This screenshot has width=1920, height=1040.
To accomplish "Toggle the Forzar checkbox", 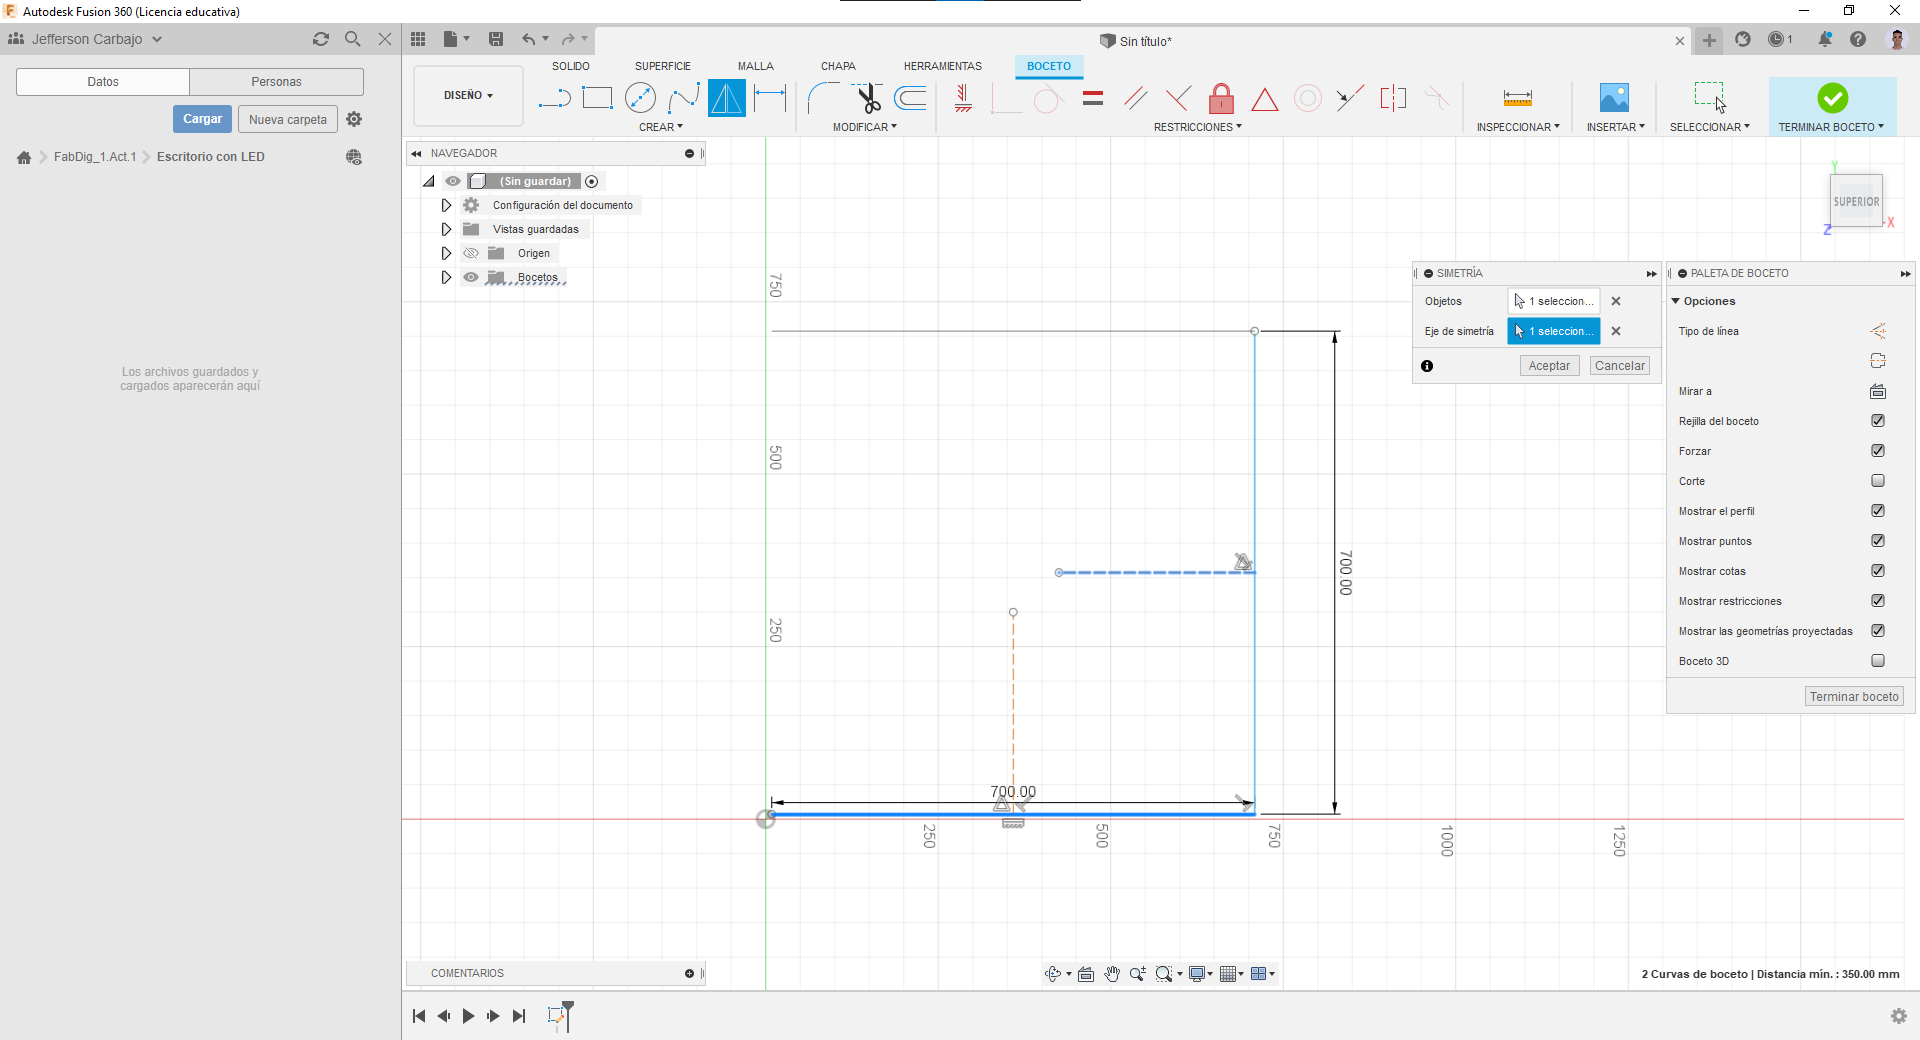I will [x=1878, y=451].
